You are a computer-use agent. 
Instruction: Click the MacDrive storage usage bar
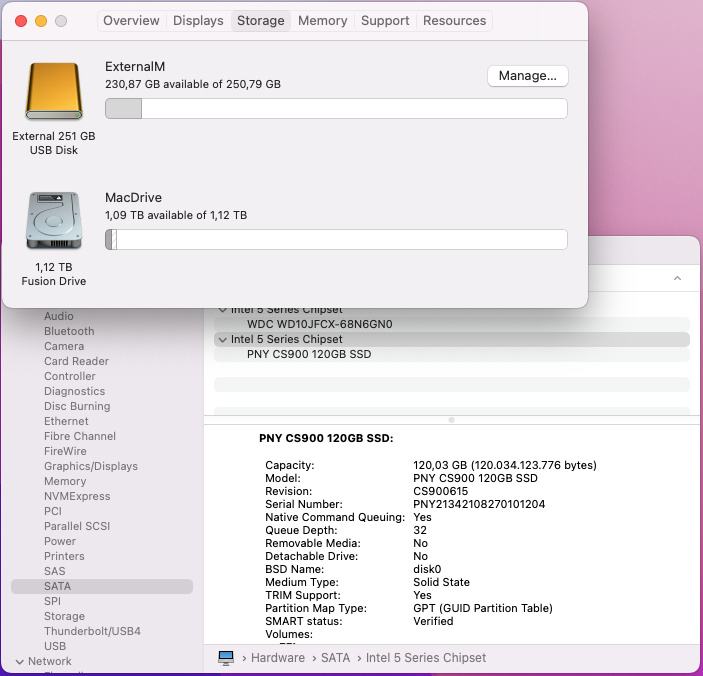coord(336,240)
